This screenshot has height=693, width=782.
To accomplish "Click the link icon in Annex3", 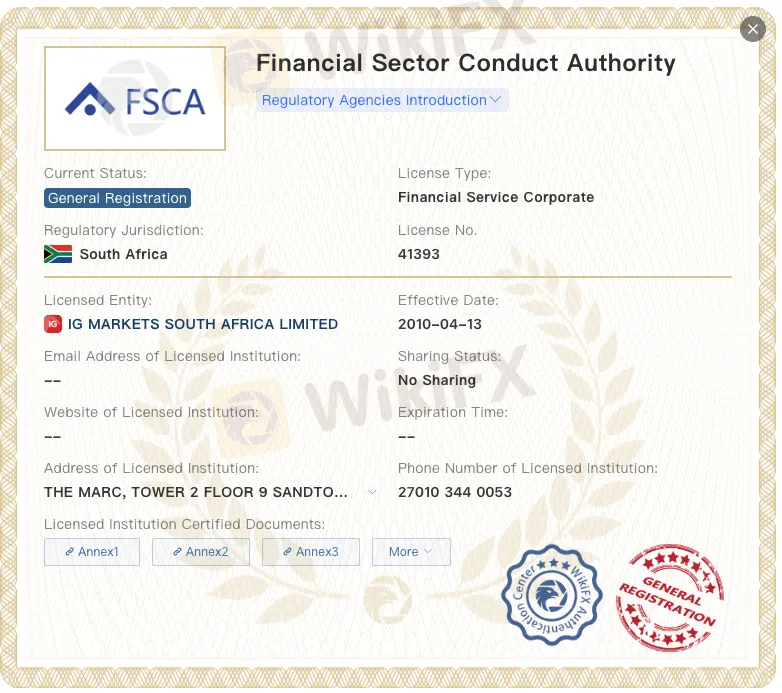I will click(287, 552).
